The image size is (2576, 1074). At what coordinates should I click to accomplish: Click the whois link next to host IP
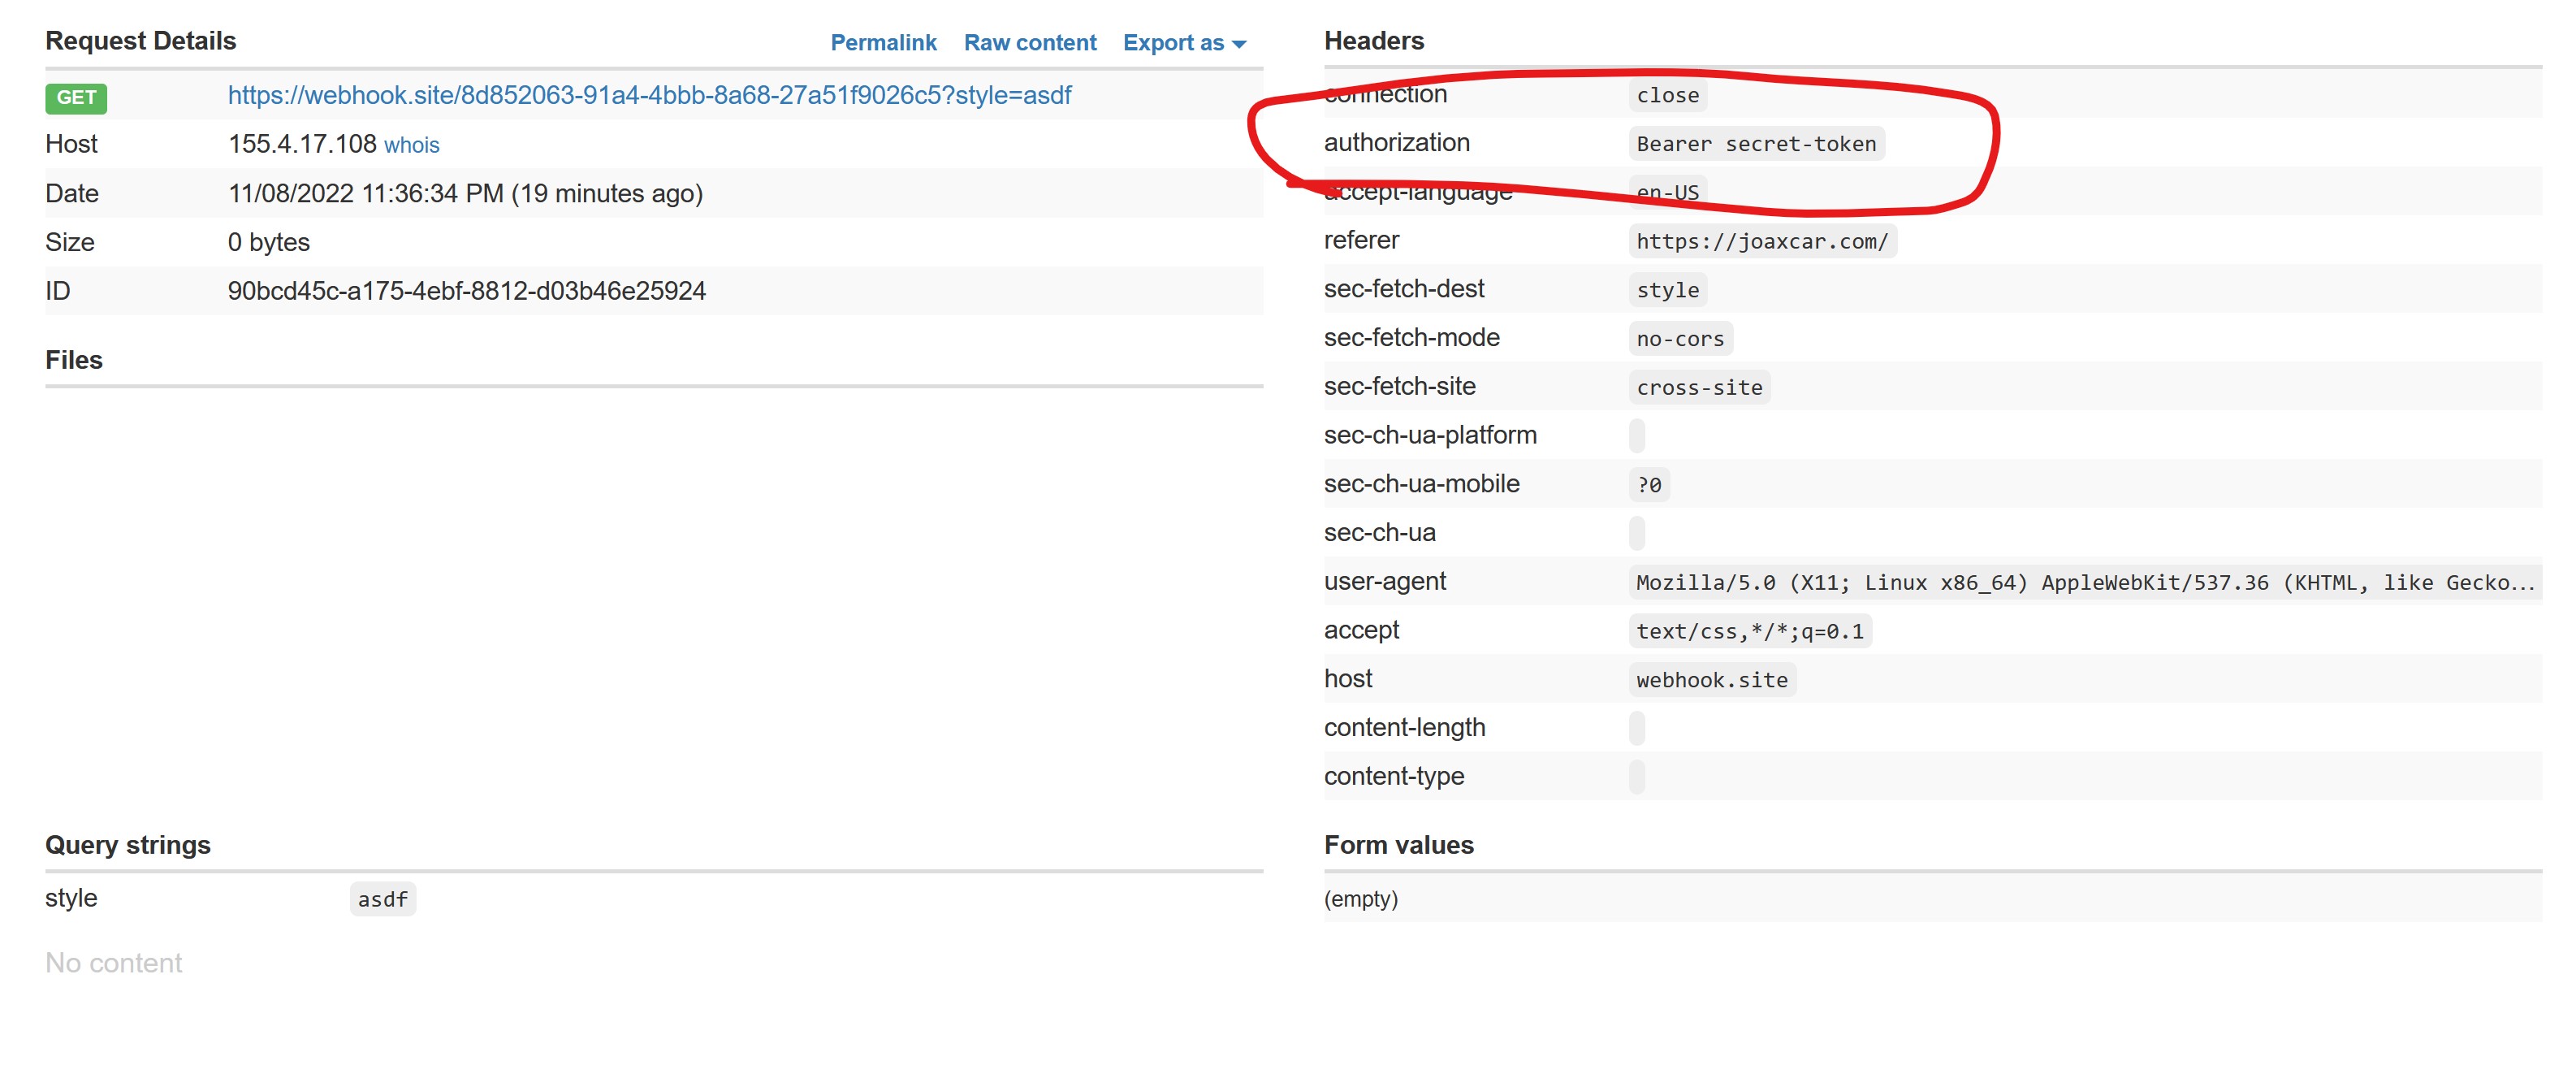point(411,145)
